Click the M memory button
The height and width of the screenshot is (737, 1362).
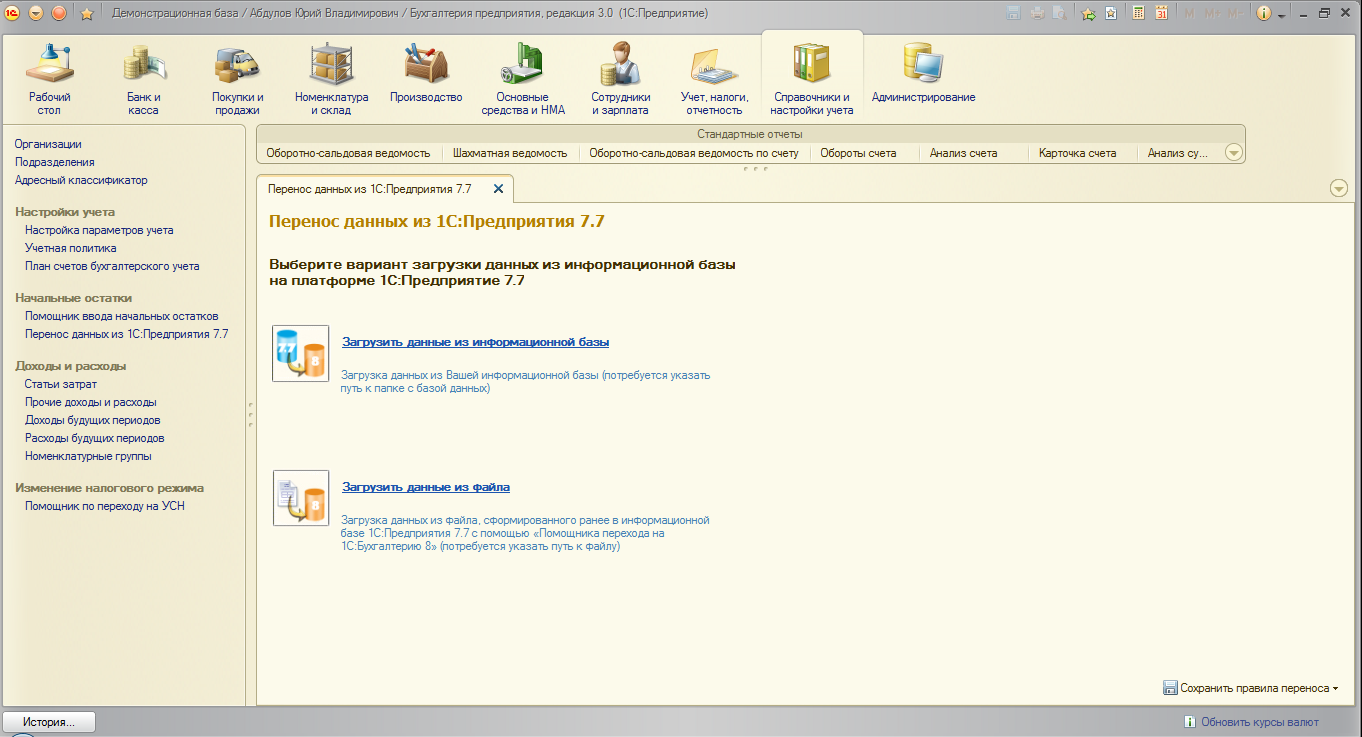pyautogui.click(x=1189, y=13)
